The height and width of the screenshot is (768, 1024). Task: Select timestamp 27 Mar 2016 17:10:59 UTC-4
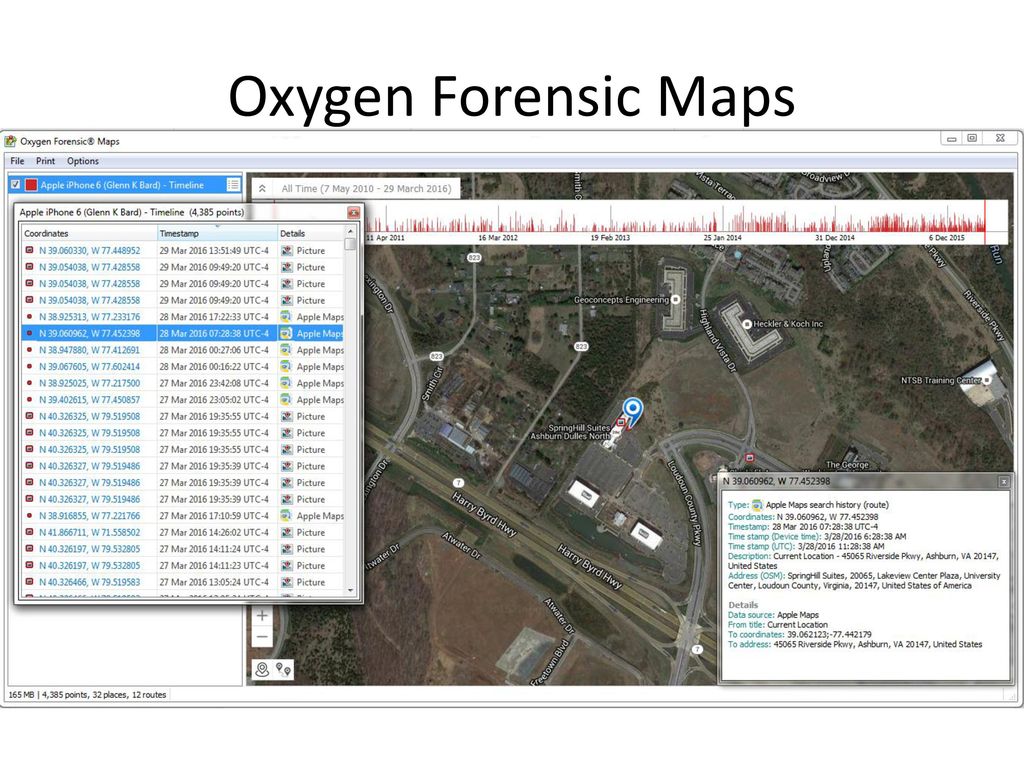214,516
